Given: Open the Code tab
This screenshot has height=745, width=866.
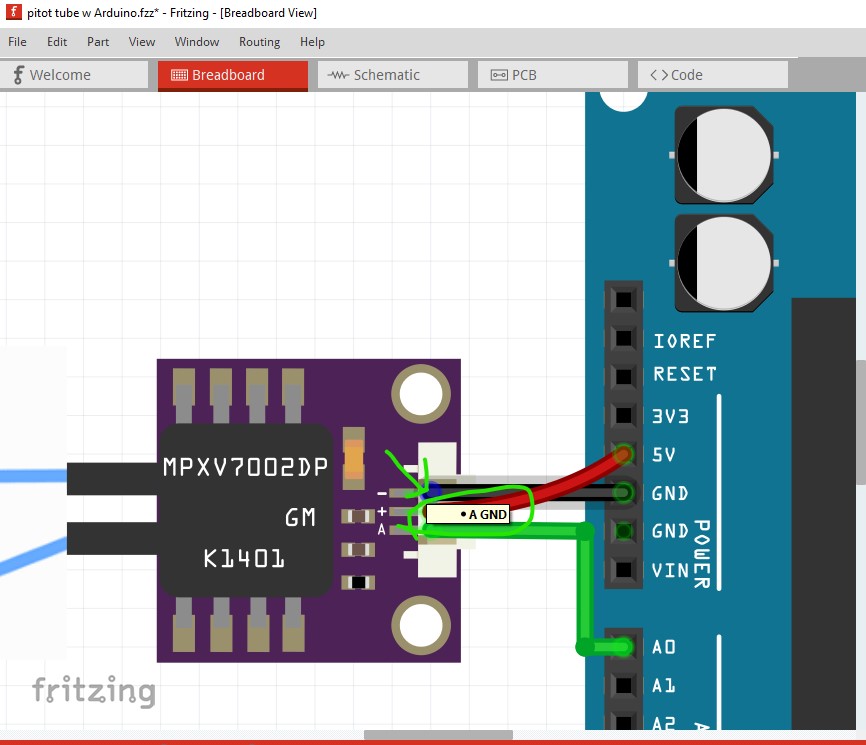Looking at the screenshot, I should pyautogui.click(x=713, y=75).
